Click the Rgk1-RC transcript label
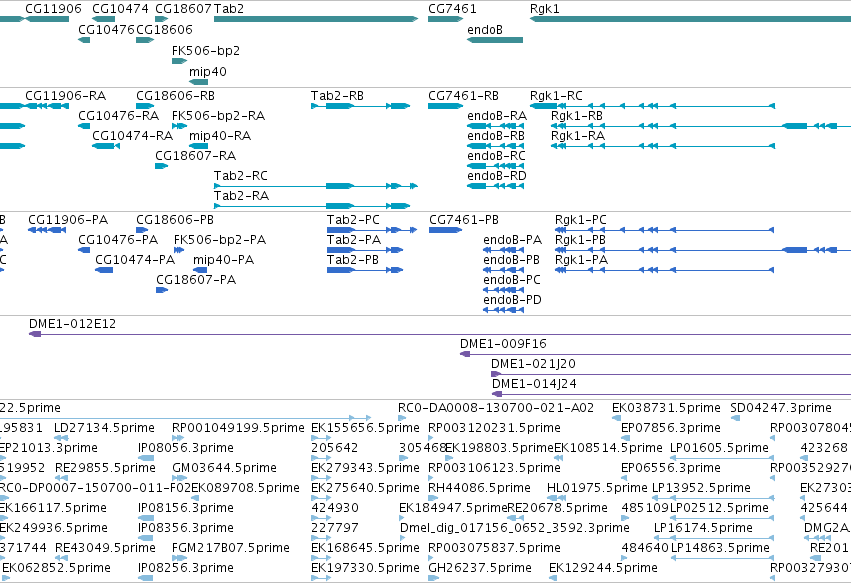The height and width of the screenshot is (583, 851). point(556,96)
